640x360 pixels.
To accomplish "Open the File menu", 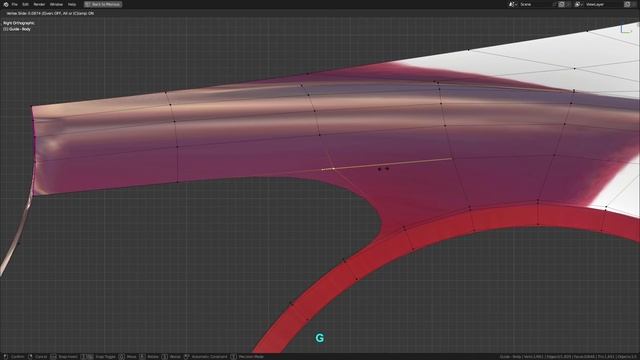I will [15, 4].
